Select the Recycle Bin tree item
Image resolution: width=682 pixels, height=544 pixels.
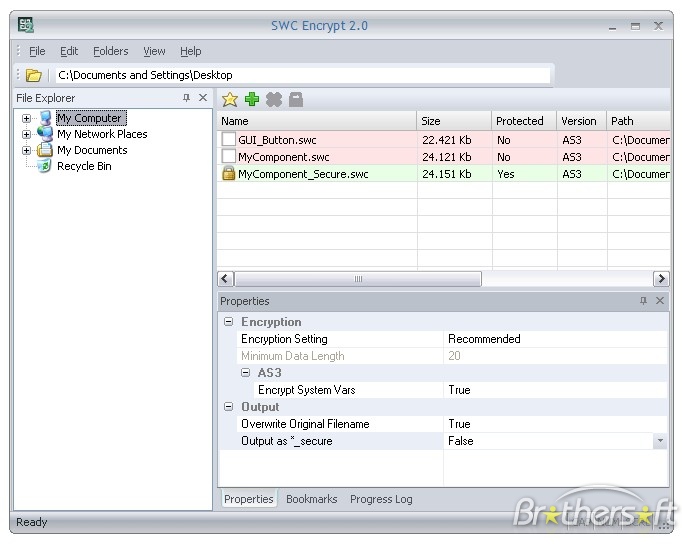coord(84,166)
